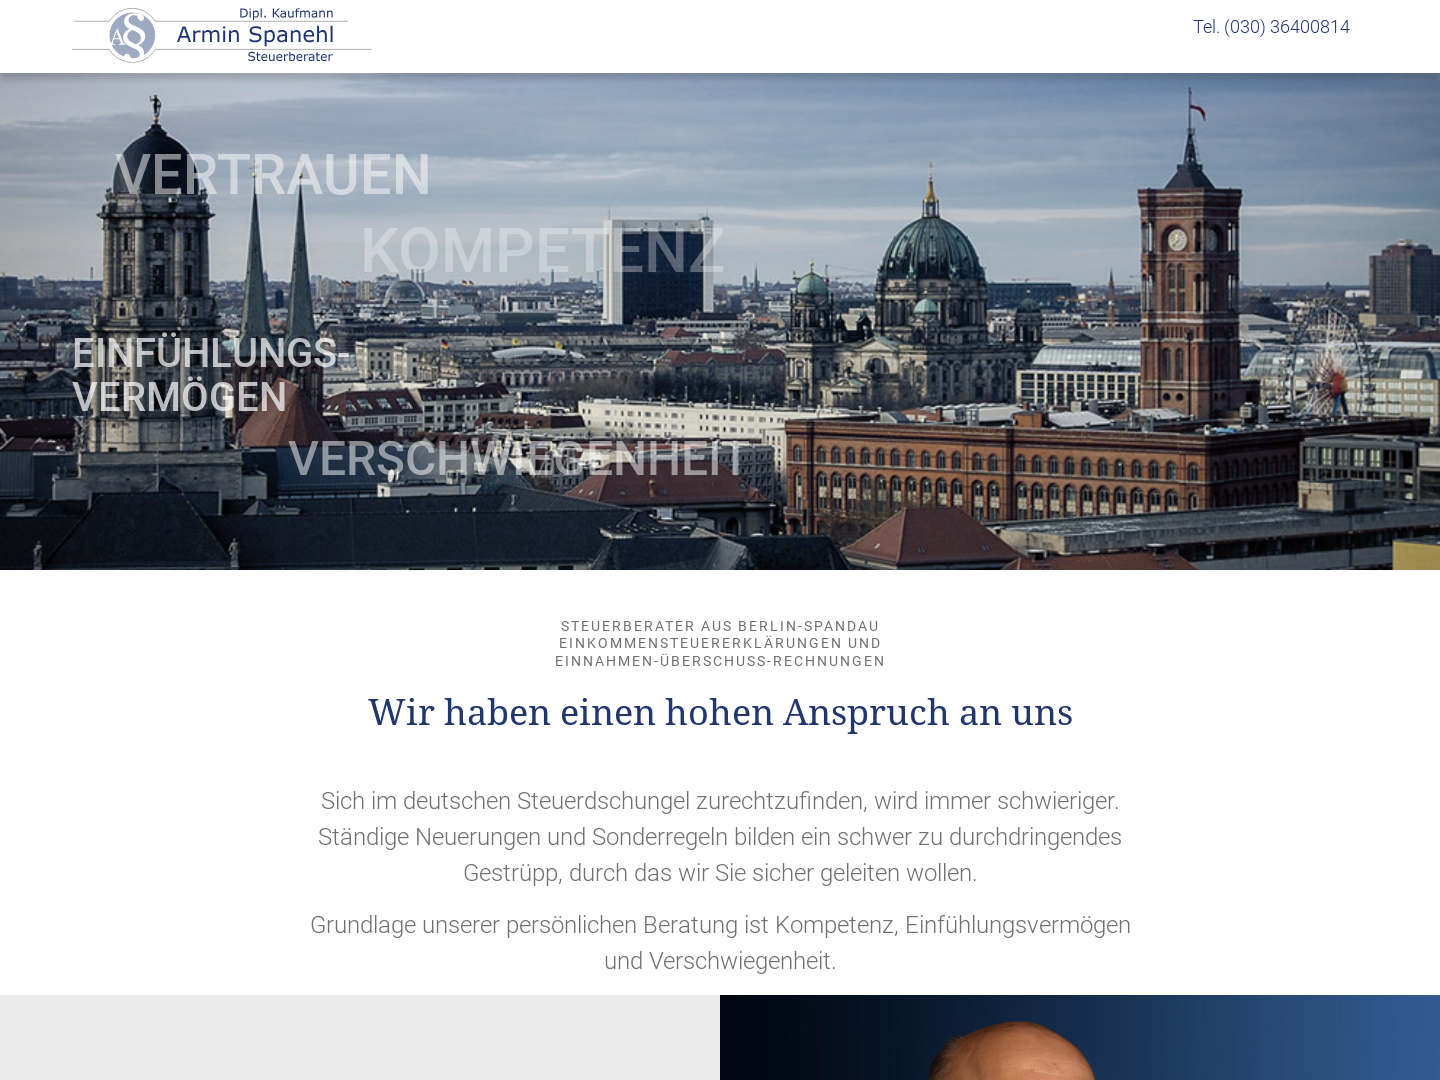This screenshot has height=1080, width=1440.
Task: Click the portrait photo on blue background
Action: tap(1080, 1038)
